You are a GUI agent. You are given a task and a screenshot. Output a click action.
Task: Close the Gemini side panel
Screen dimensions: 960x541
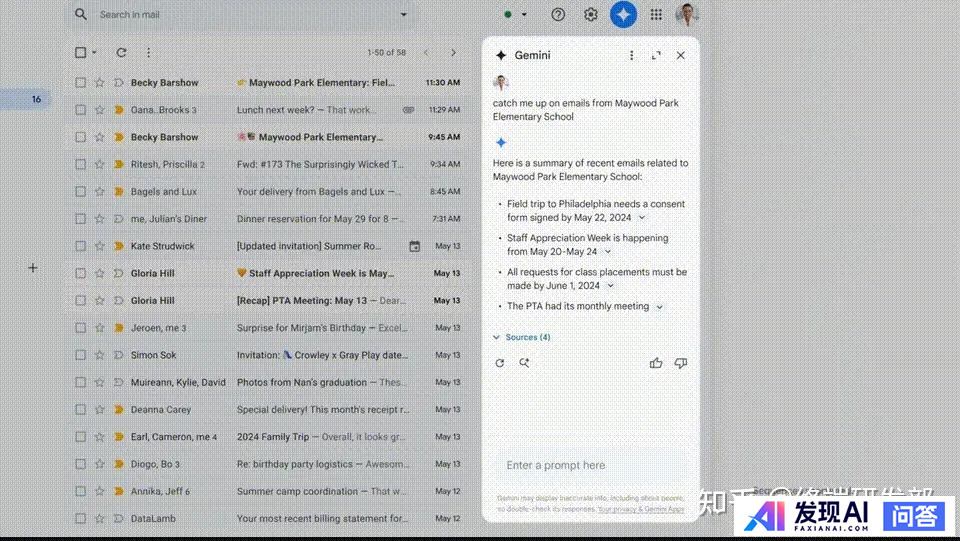pos(681,55)
